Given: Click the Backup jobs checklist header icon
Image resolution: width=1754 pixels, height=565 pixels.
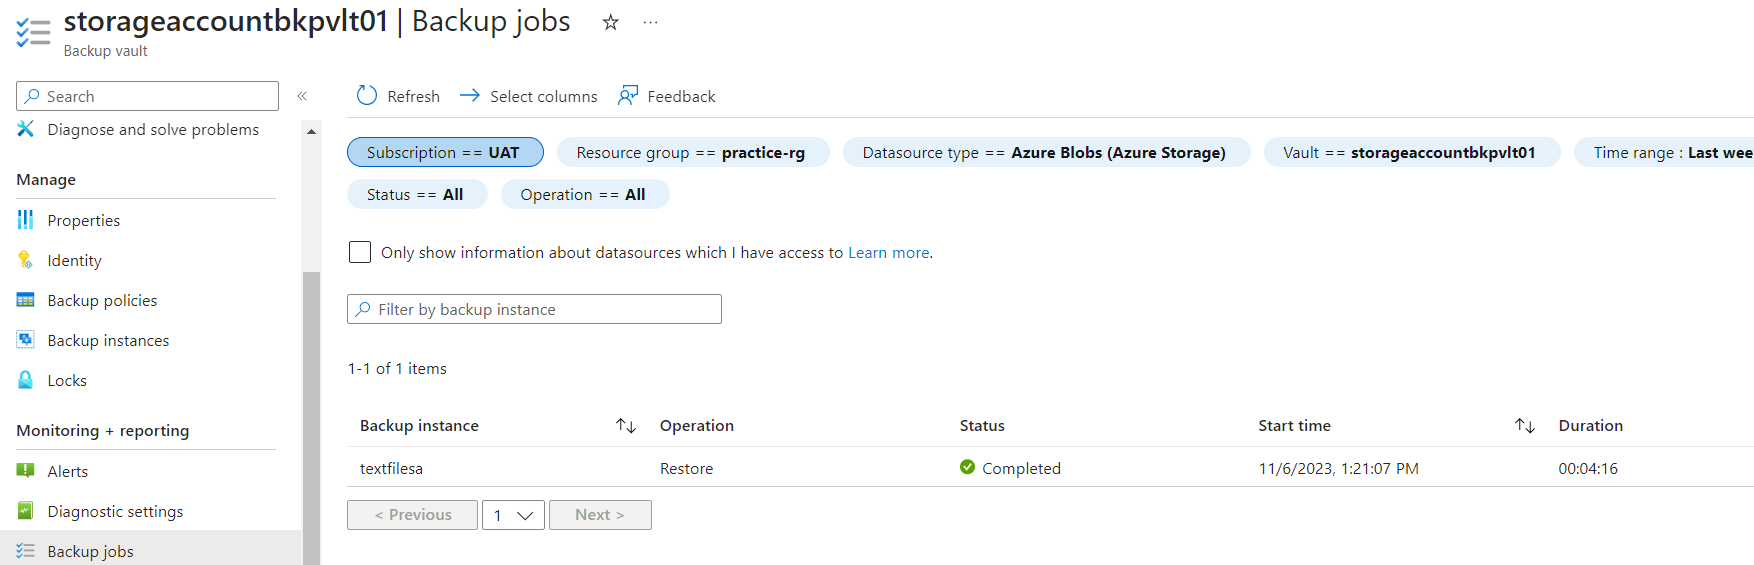Looking at the screenshot, I should point(33,32).
